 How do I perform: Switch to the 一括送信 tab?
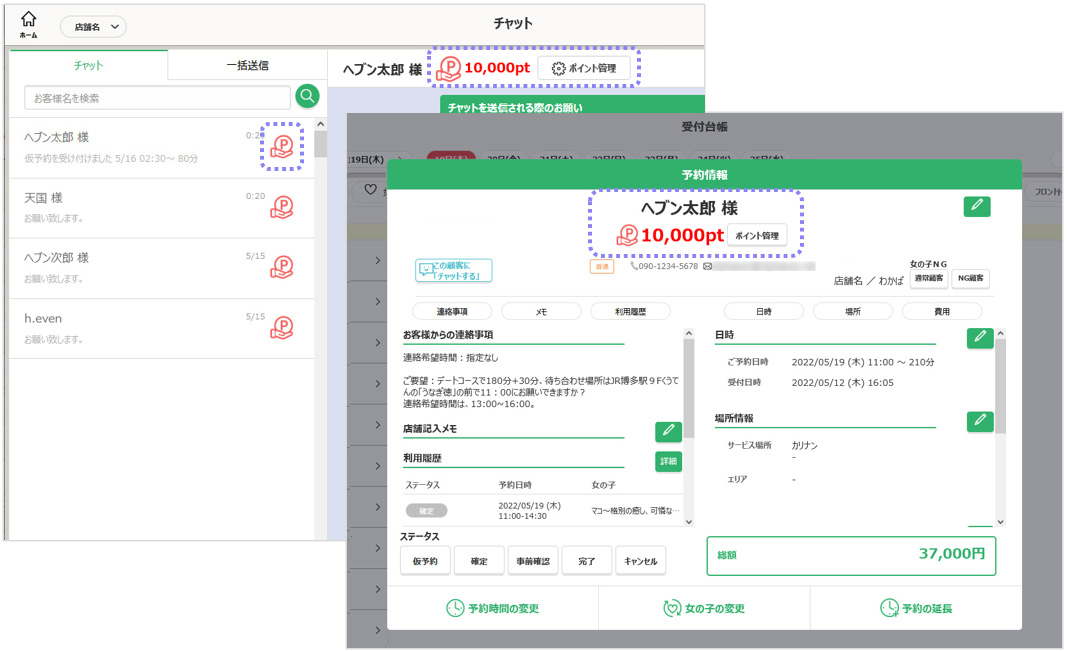[247, 65]
